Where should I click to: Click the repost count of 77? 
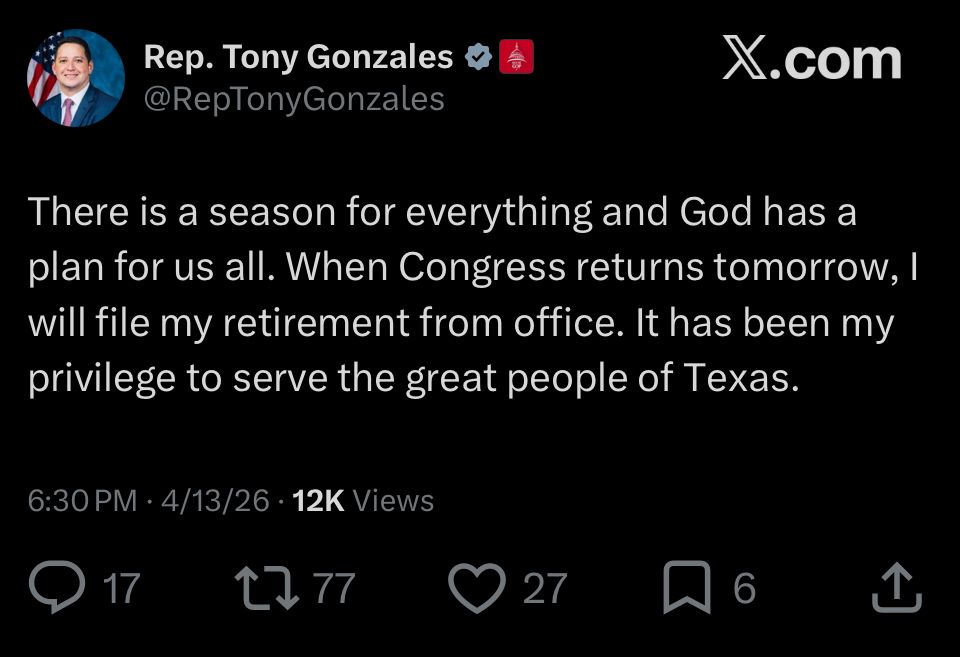coord(334,588)
